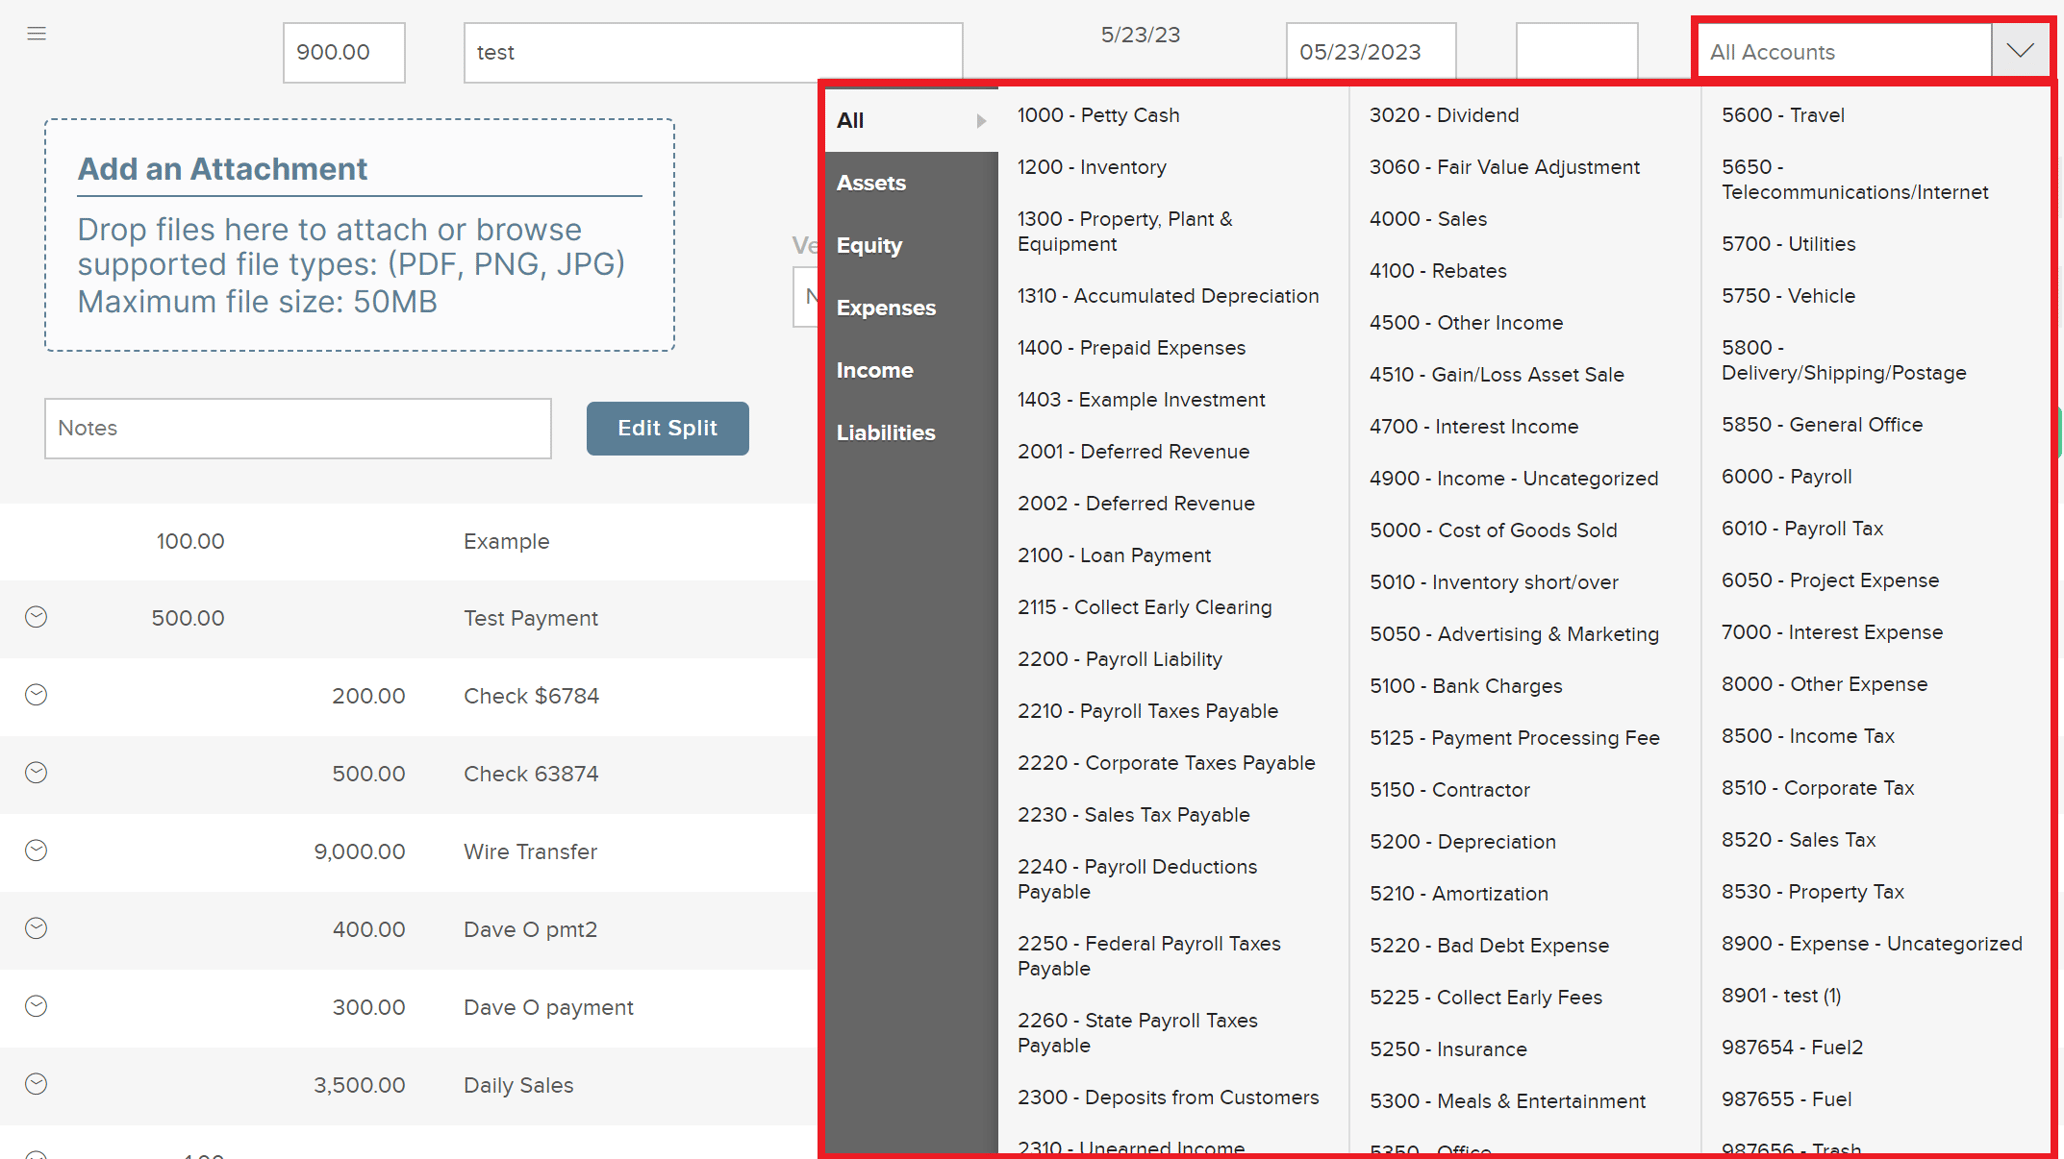2064x1159 pixels.
Task: Click the Edit Split button
Action: coord(667,428)
